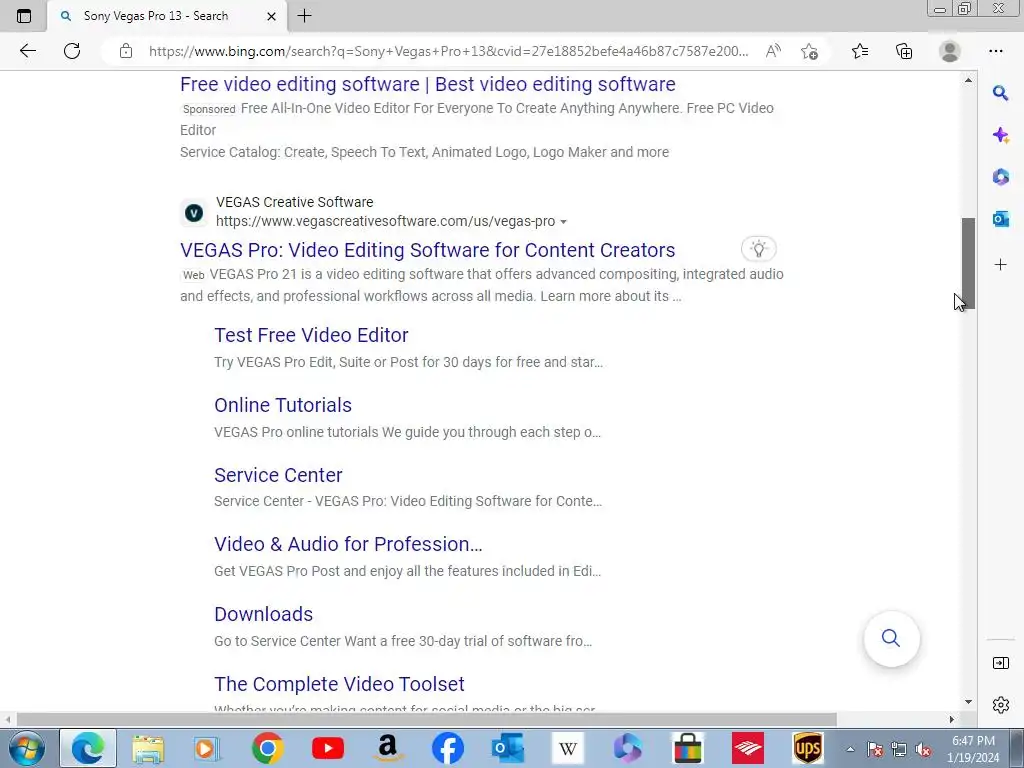Image resolution: width=1024 pixels, height=768 pixels.
Task: Open Copilot sparkle icon in sidebar
Action: [1000, 135]
